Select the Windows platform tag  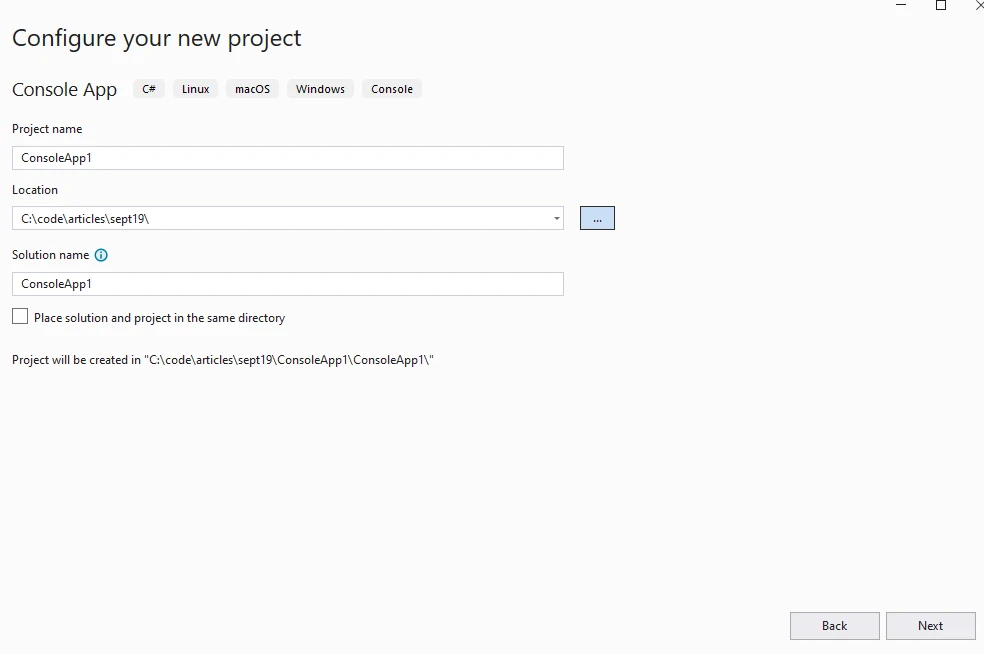click(x=320, y=89)
